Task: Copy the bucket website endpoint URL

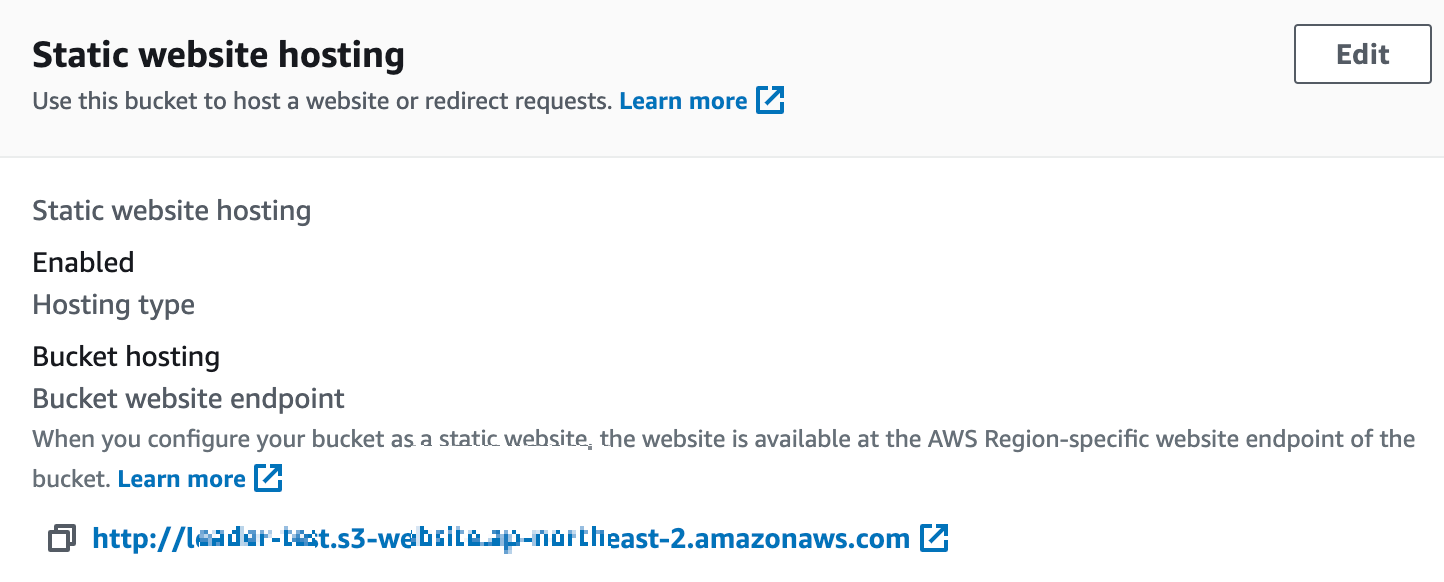Action: point(62,539)
